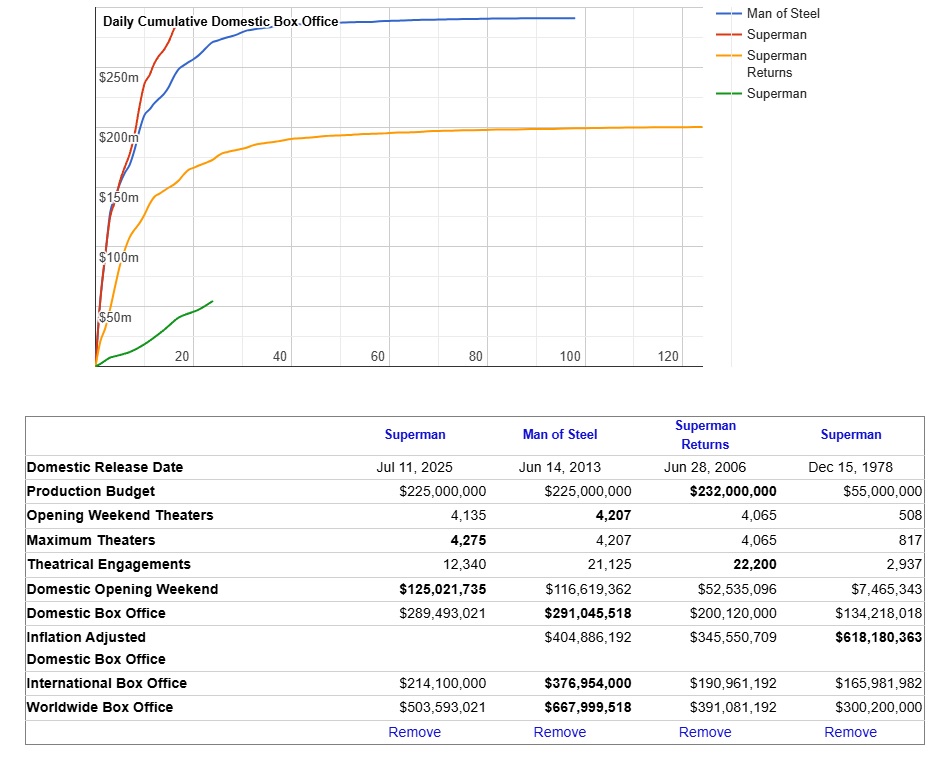Viewport: 939px width, 762px height.
Task: Click the $125,021,735 opening weekend value
Action: click(443, 589)
